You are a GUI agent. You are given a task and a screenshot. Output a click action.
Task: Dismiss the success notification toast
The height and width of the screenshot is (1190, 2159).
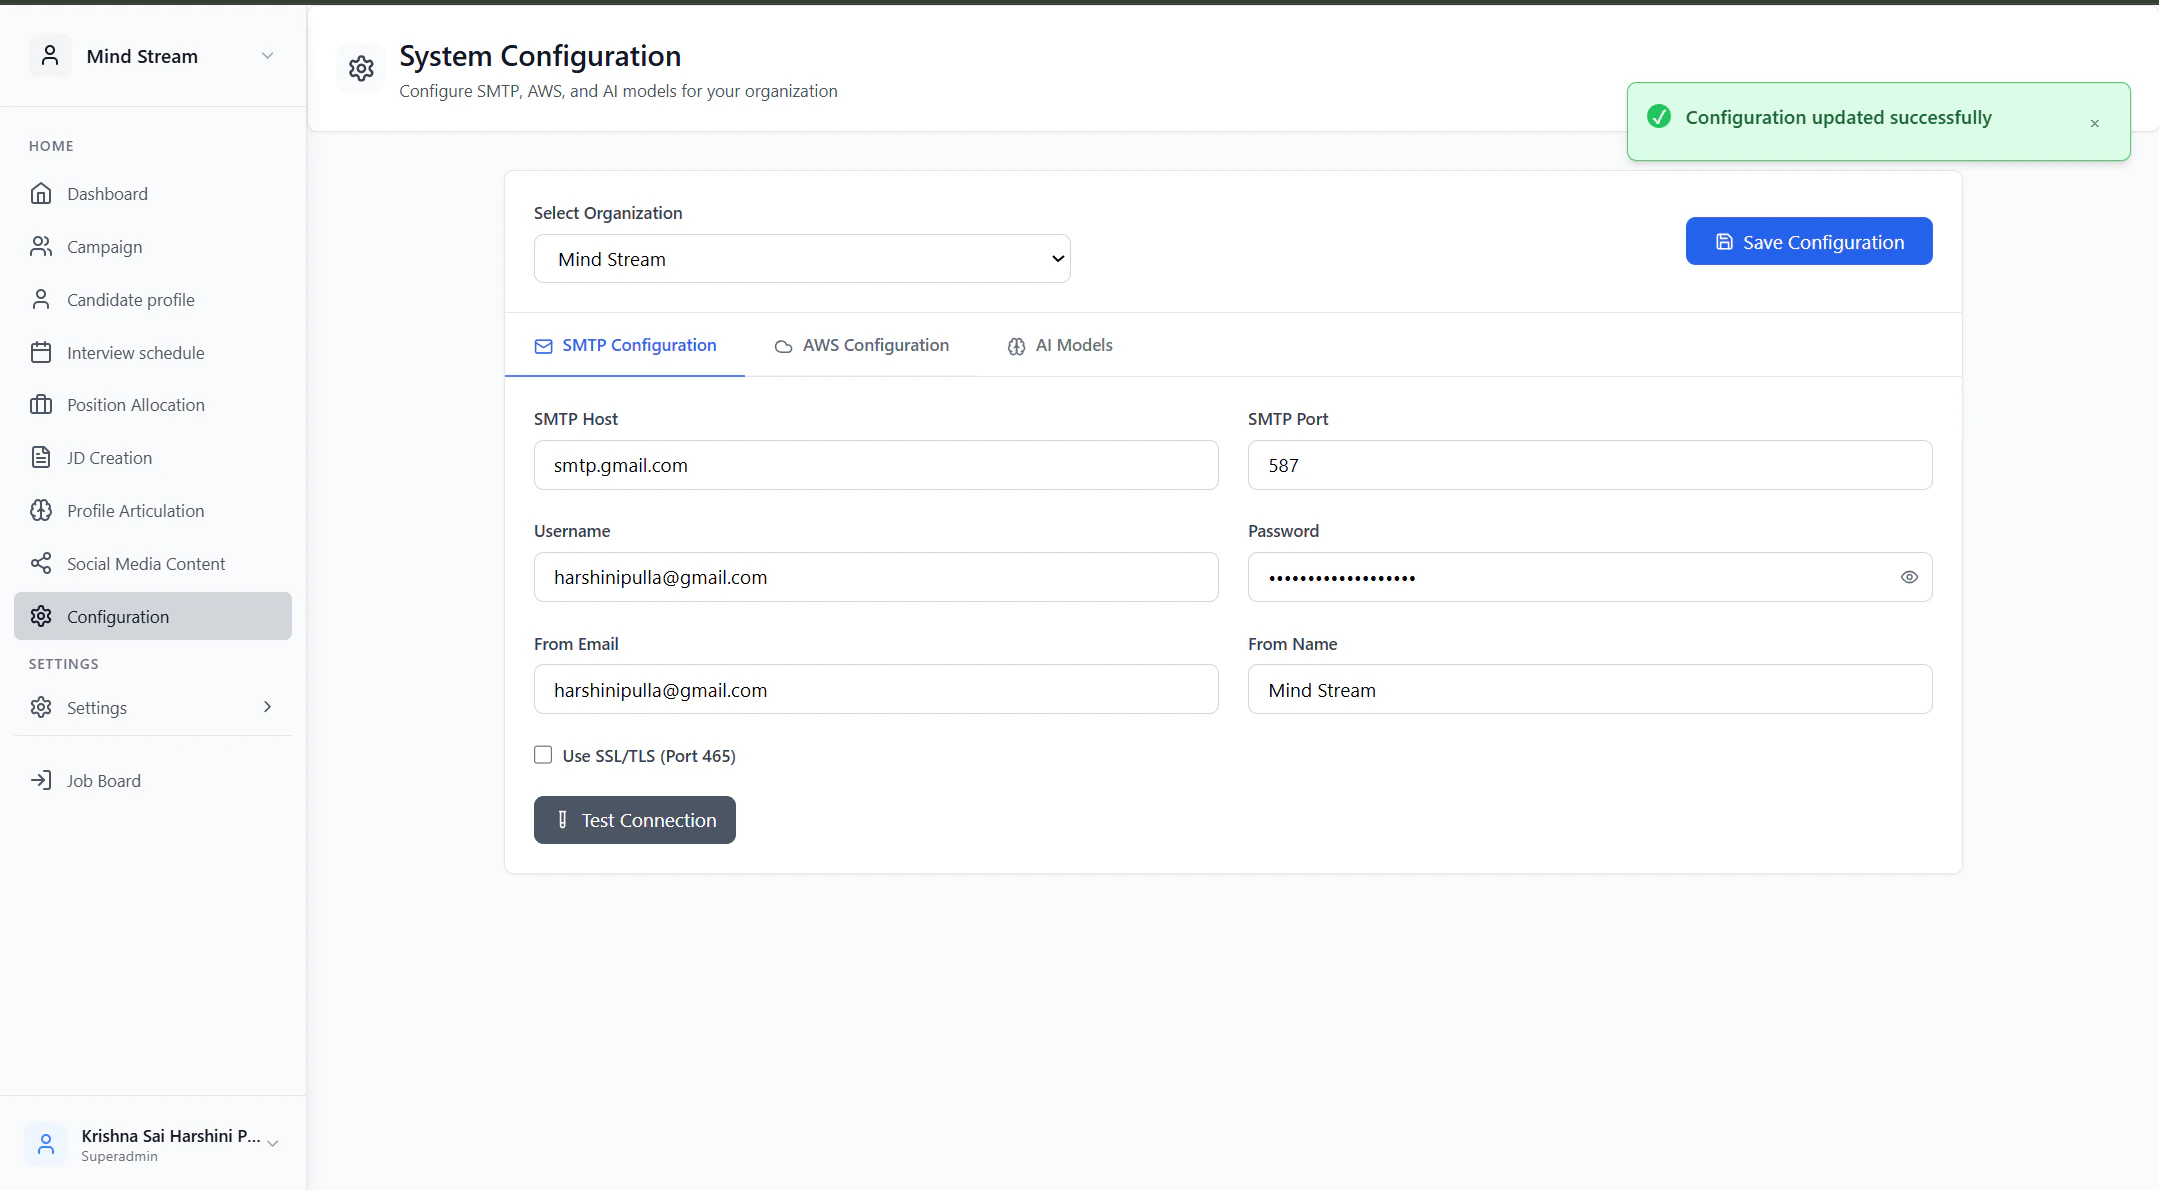pos(2094,123)
